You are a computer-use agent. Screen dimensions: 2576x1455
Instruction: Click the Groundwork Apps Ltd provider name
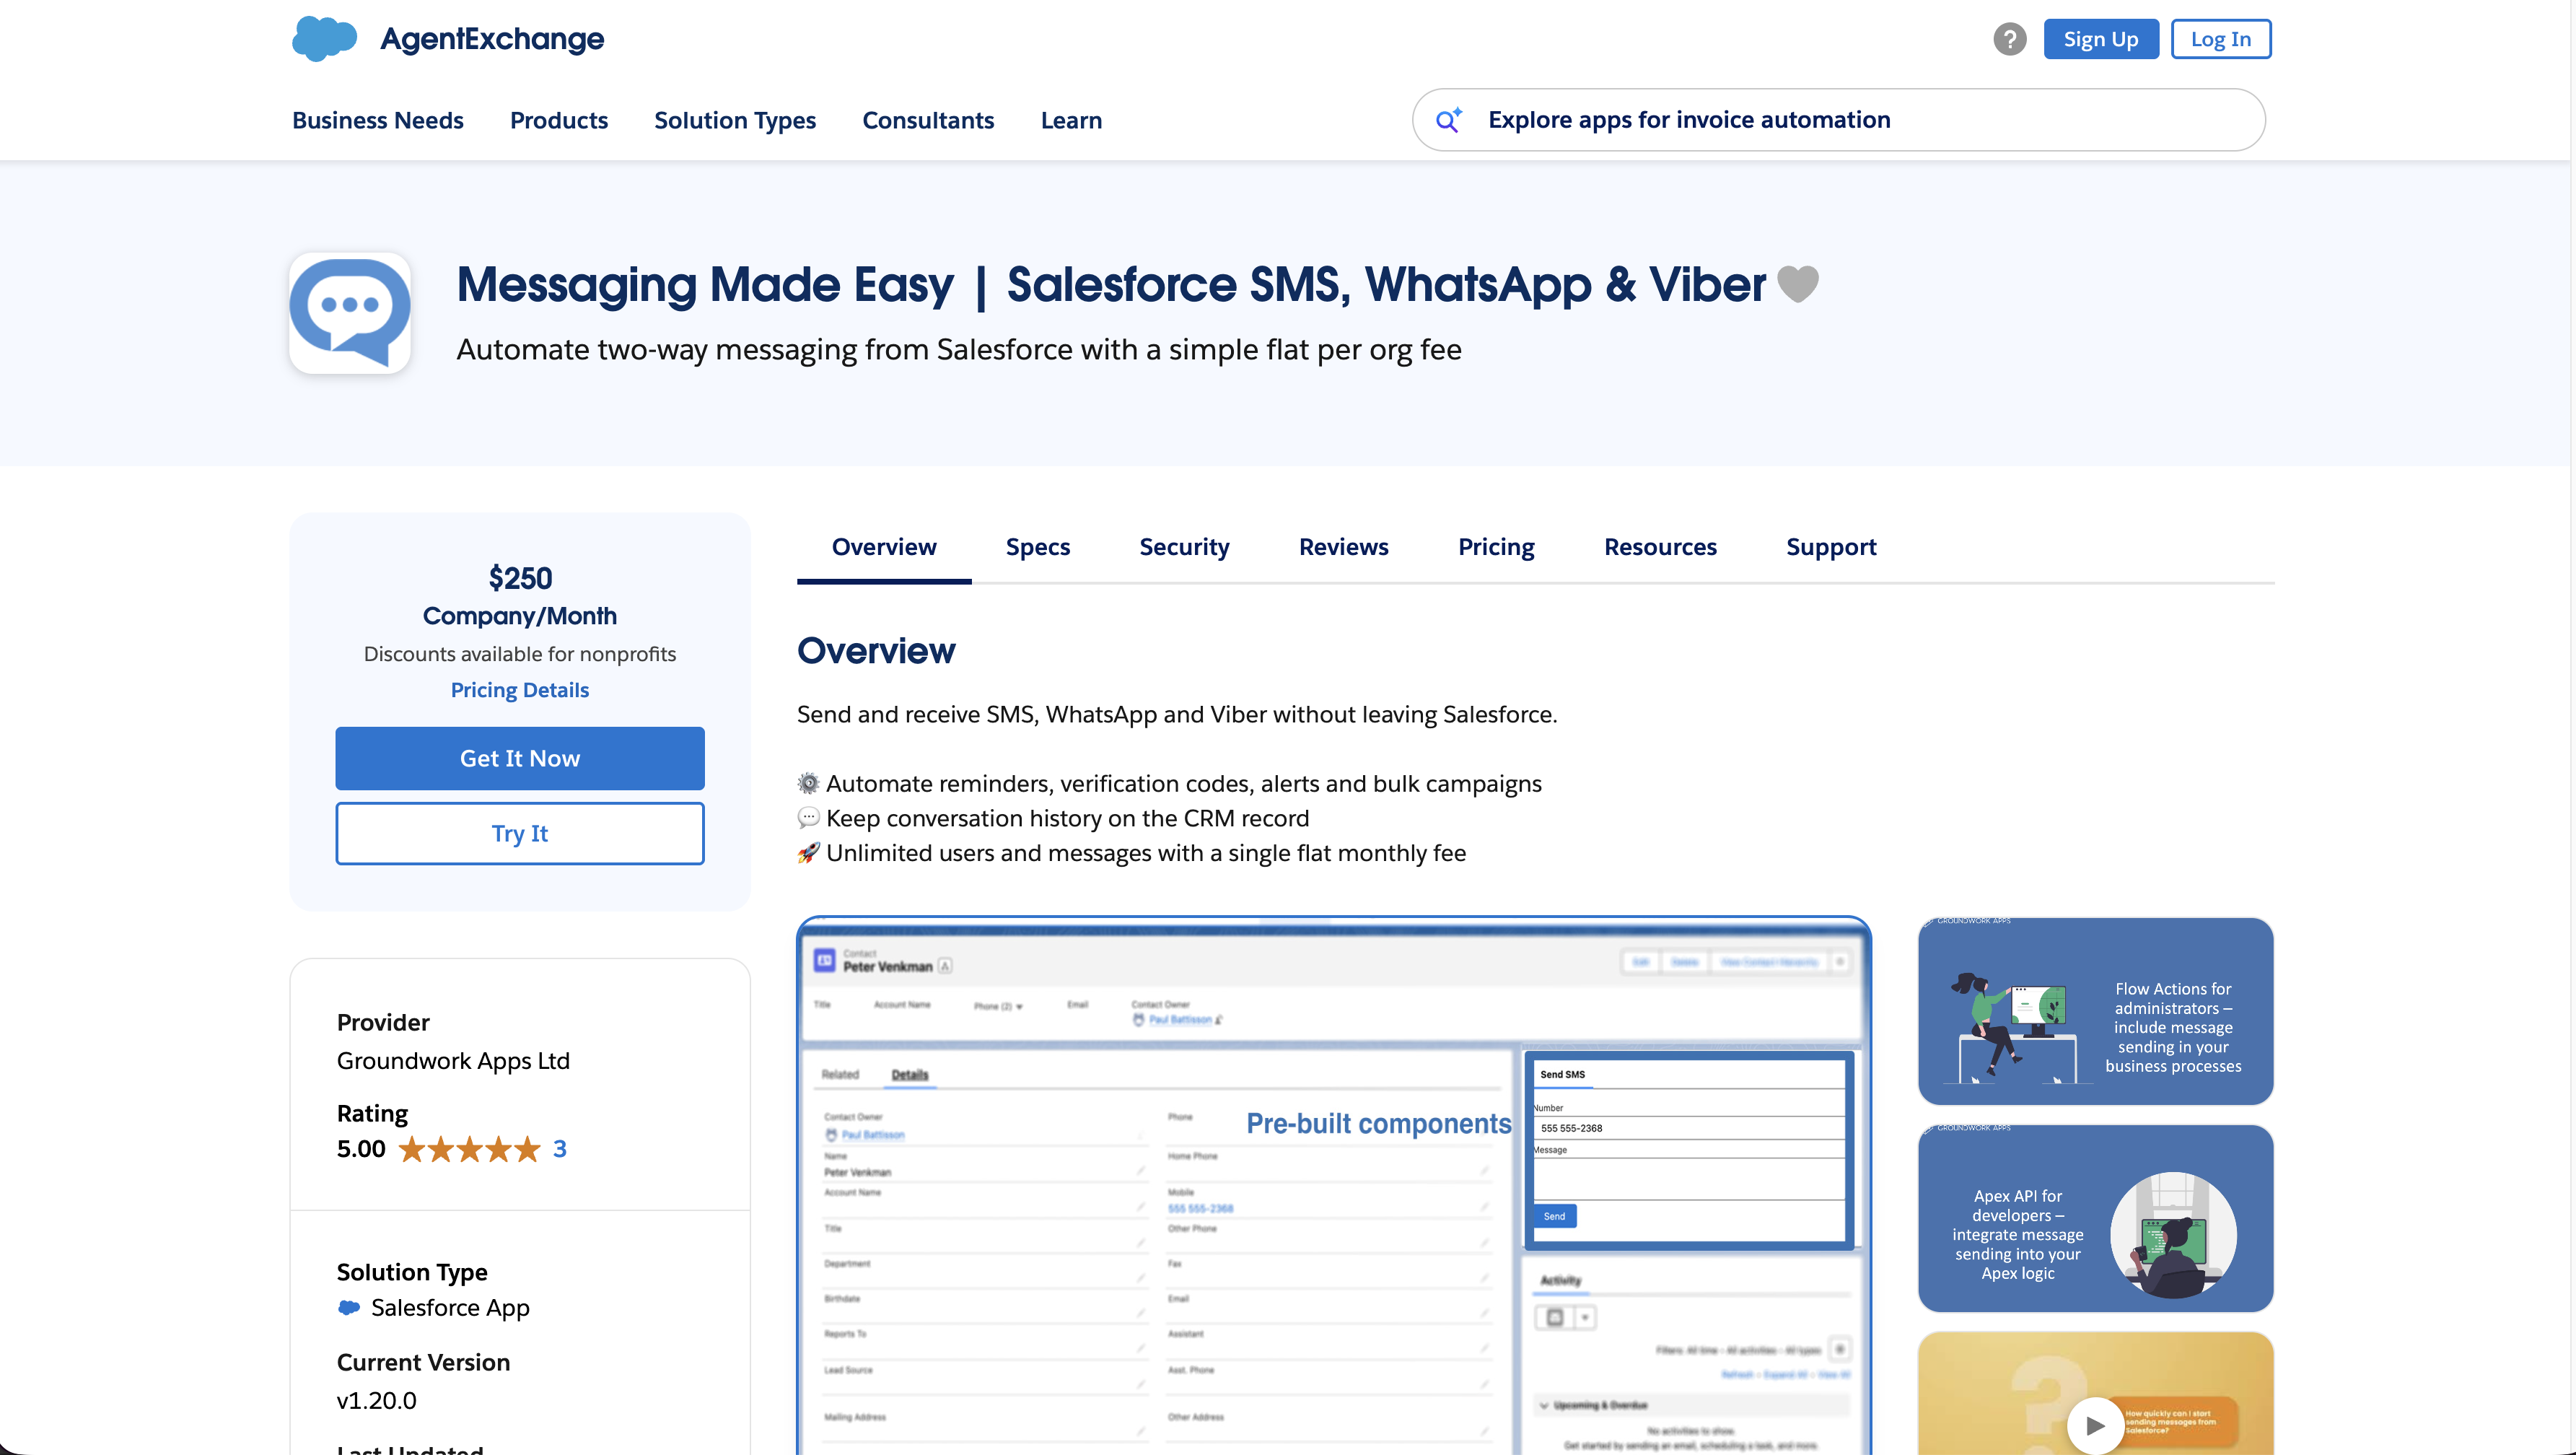click(x=453, y=1060)
